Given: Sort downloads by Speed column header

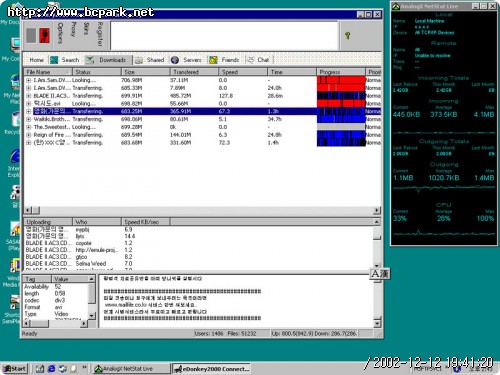Looking at the screenshot, I should coord(243,72).
